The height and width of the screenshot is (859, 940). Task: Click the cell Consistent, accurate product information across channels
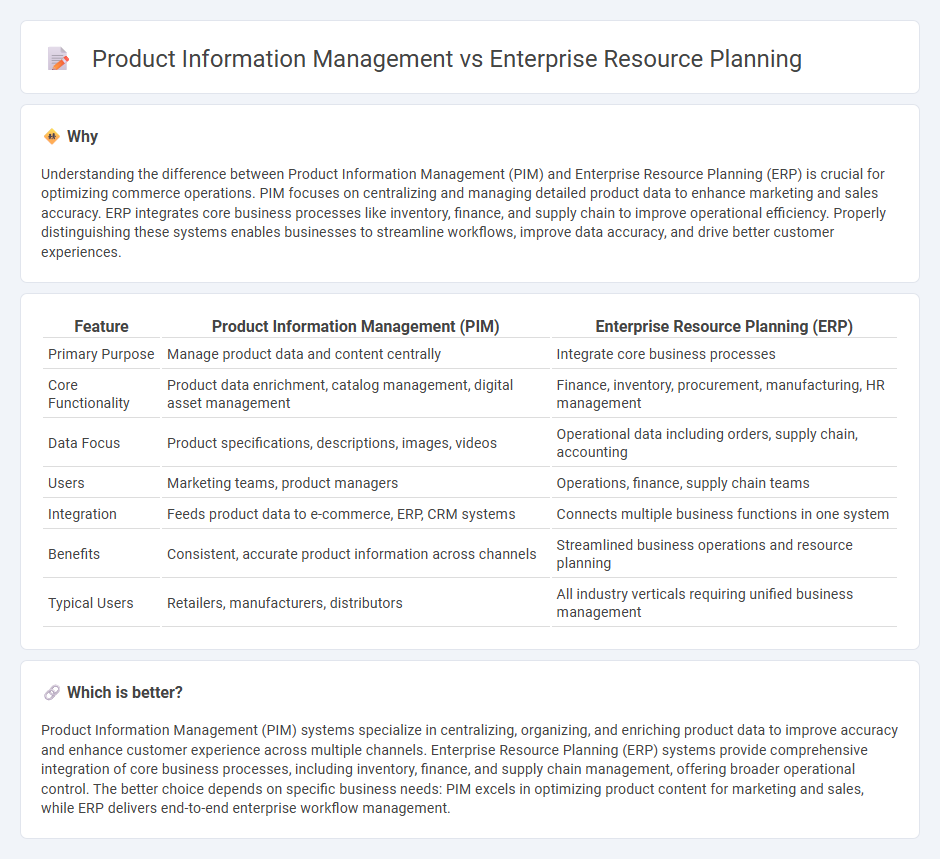pyautogui.click(x=355, y=554)
